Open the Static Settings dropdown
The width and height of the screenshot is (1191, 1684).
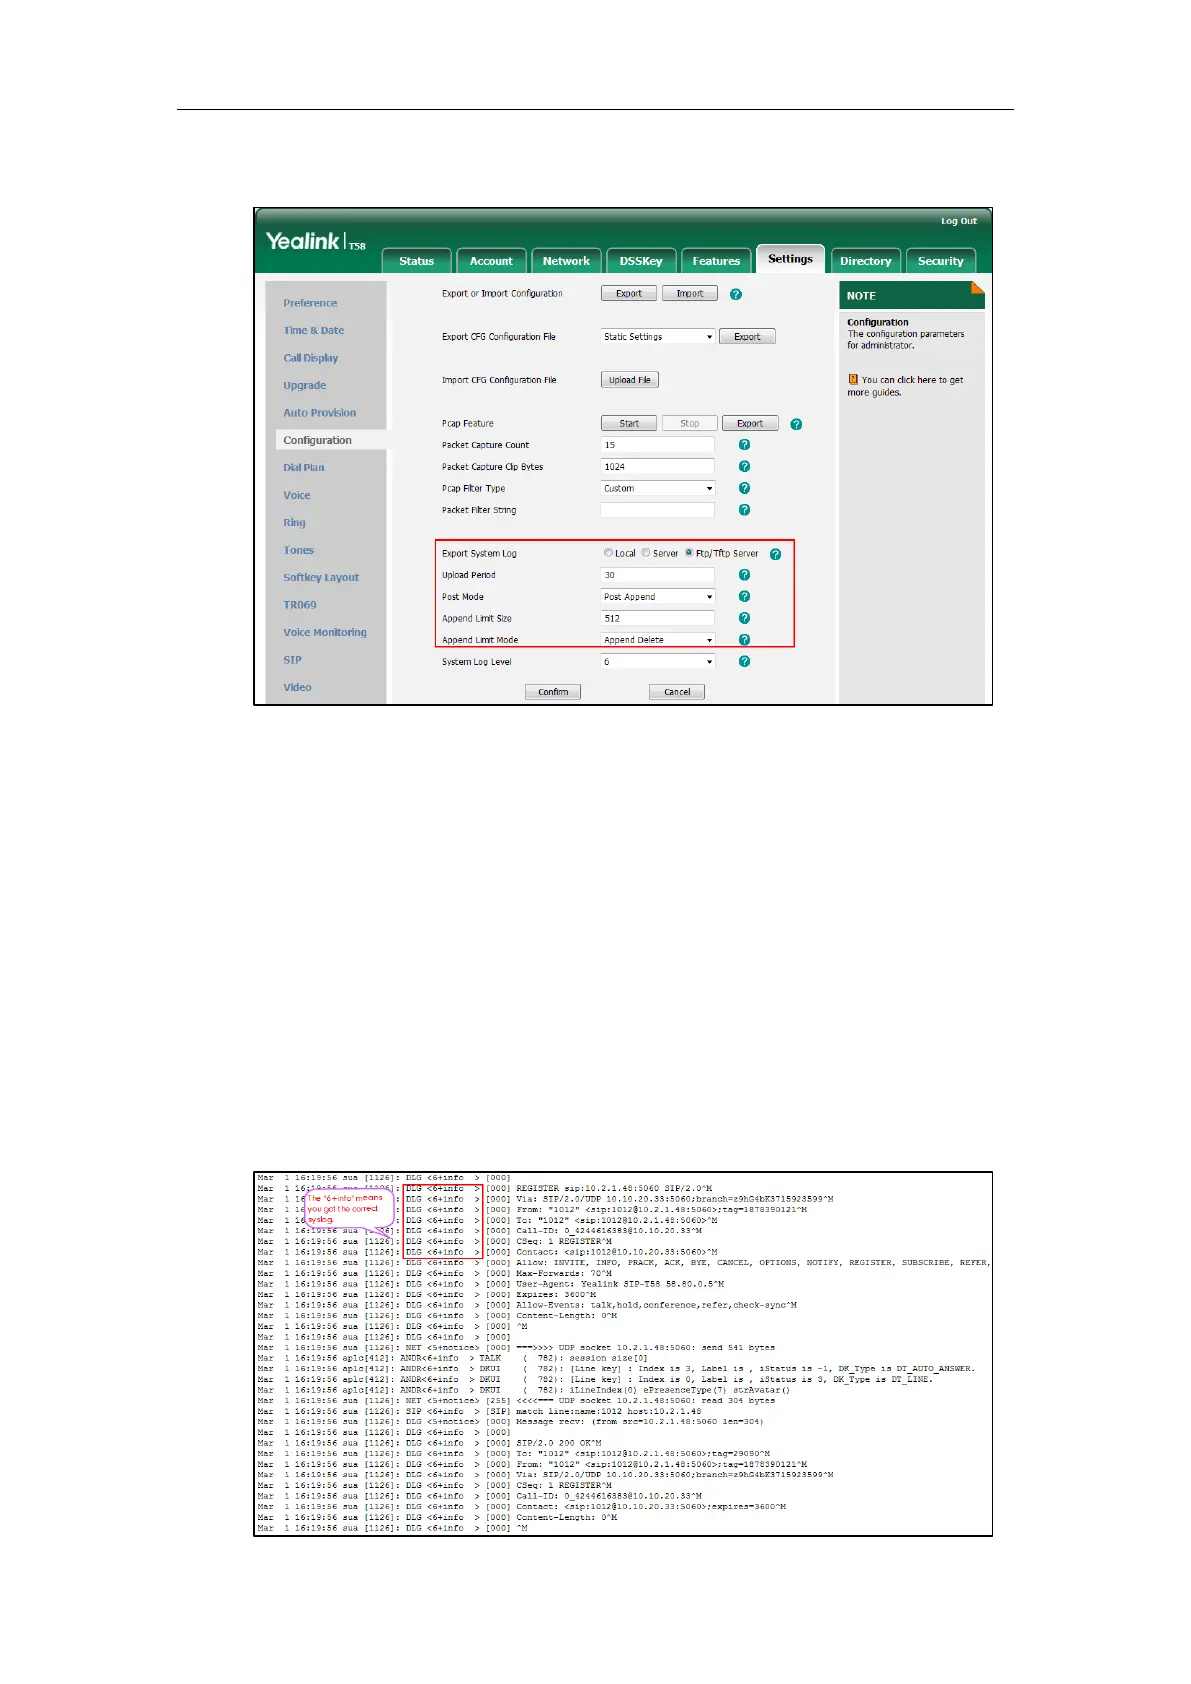tap(658, 337)
